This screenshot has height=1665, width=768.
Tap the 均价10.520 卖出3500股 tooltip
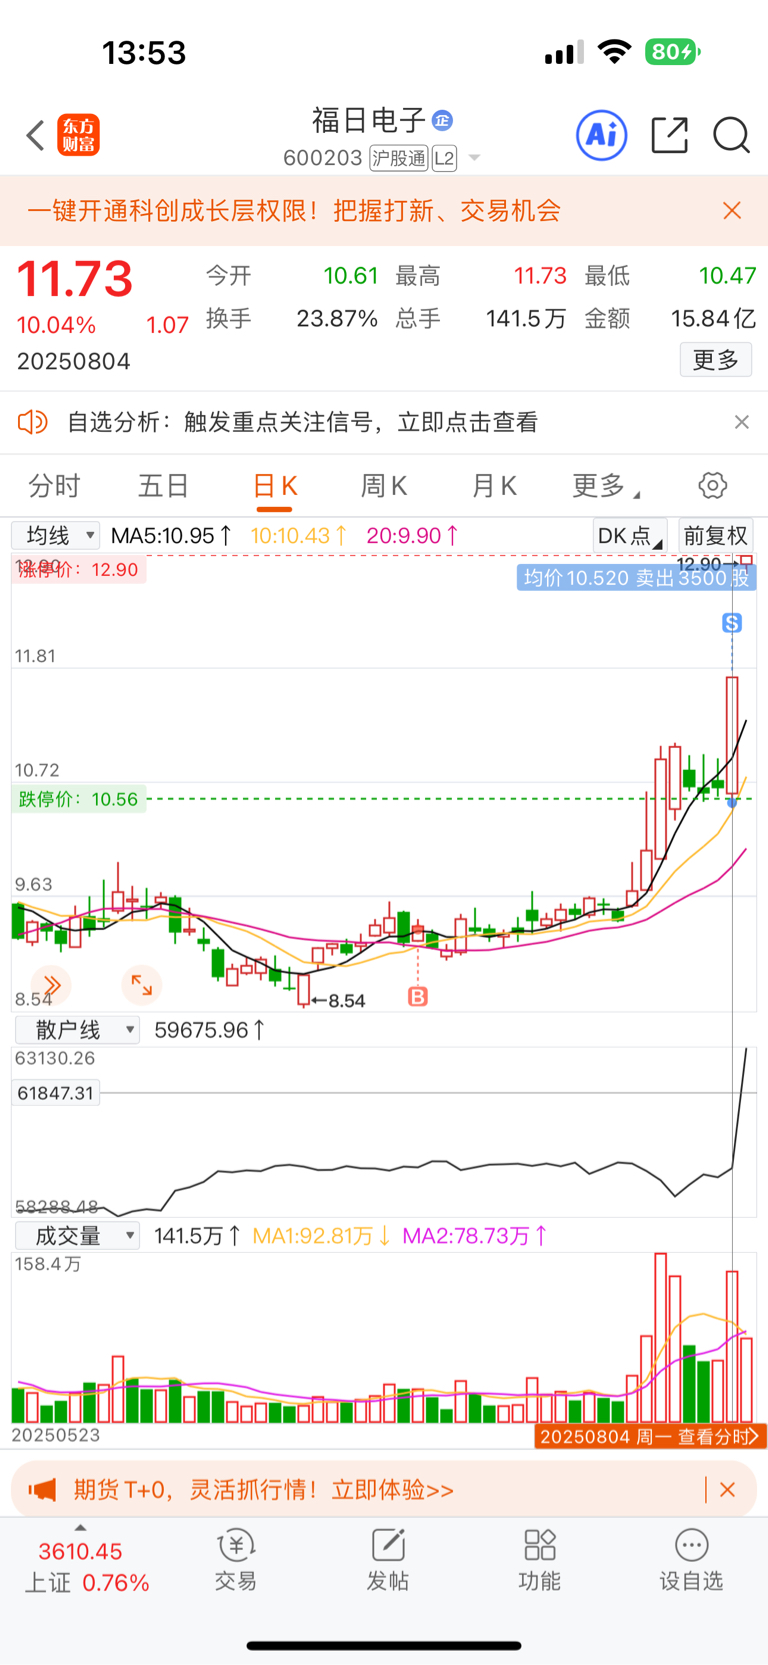pos(637,578)
